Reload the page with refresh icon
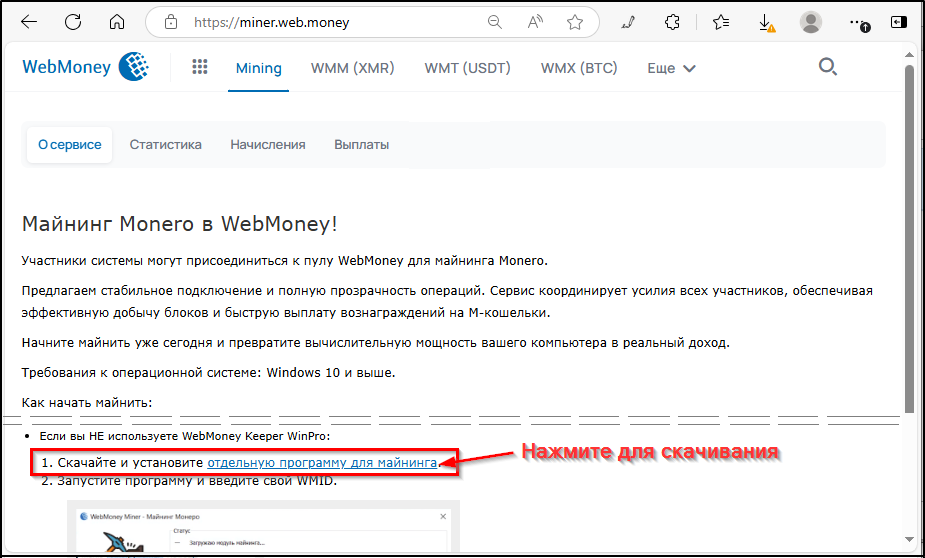The image size is (925, 558). (73, 22)
